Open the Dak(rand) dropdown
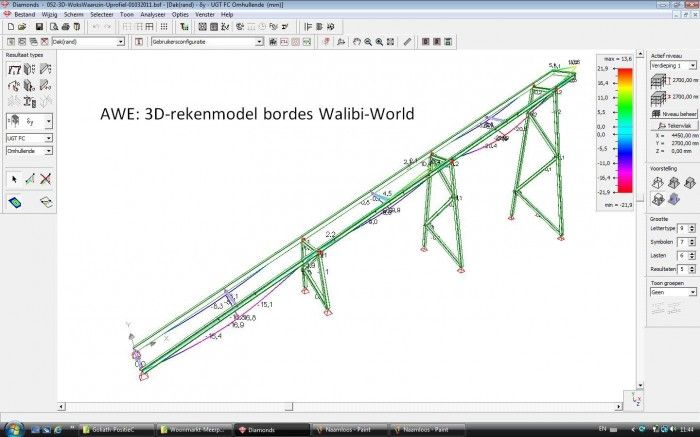 tap(121, 42)
